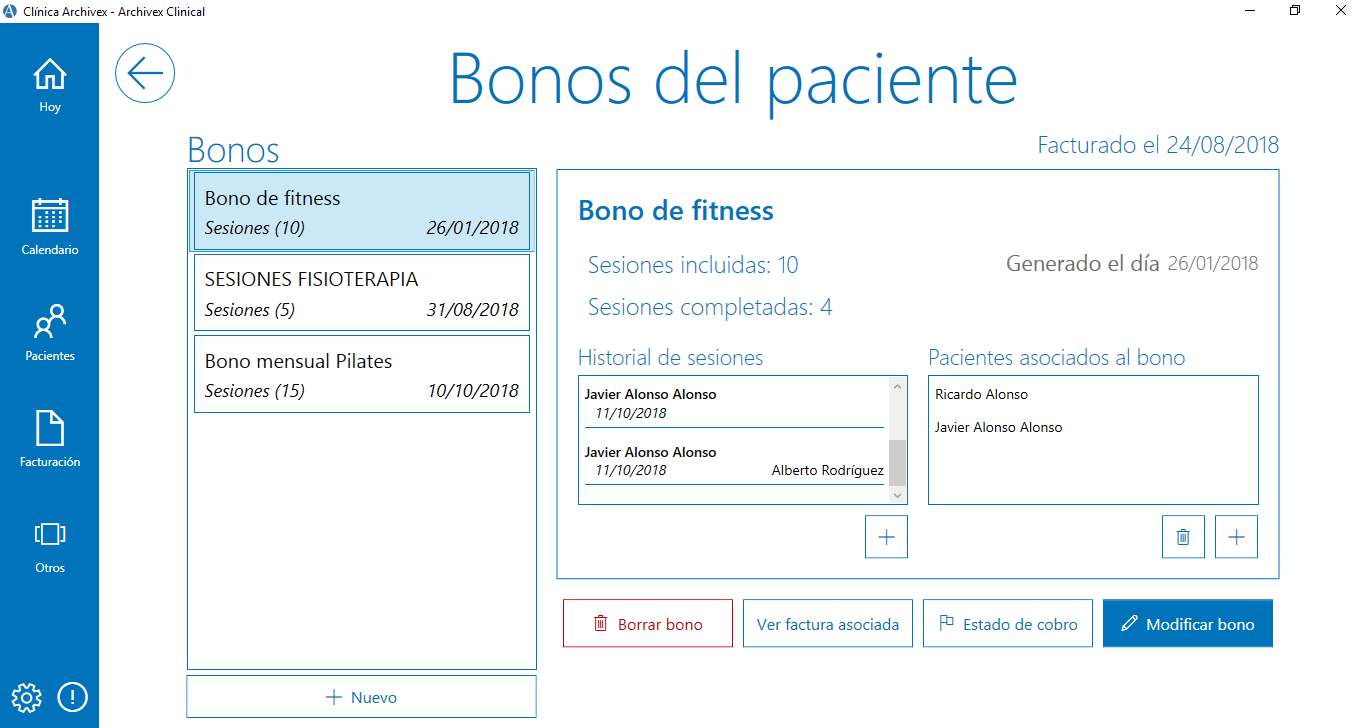Go to the Pacientes section
The image size is (1366, 728).
click(x=49, y=330)
